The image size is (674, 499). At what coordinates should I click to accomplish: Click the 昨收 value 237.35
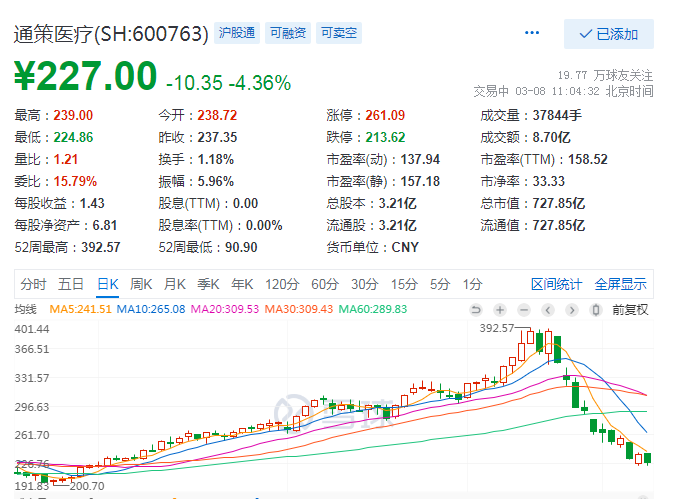pyautogui.click(x=217, y=137)
